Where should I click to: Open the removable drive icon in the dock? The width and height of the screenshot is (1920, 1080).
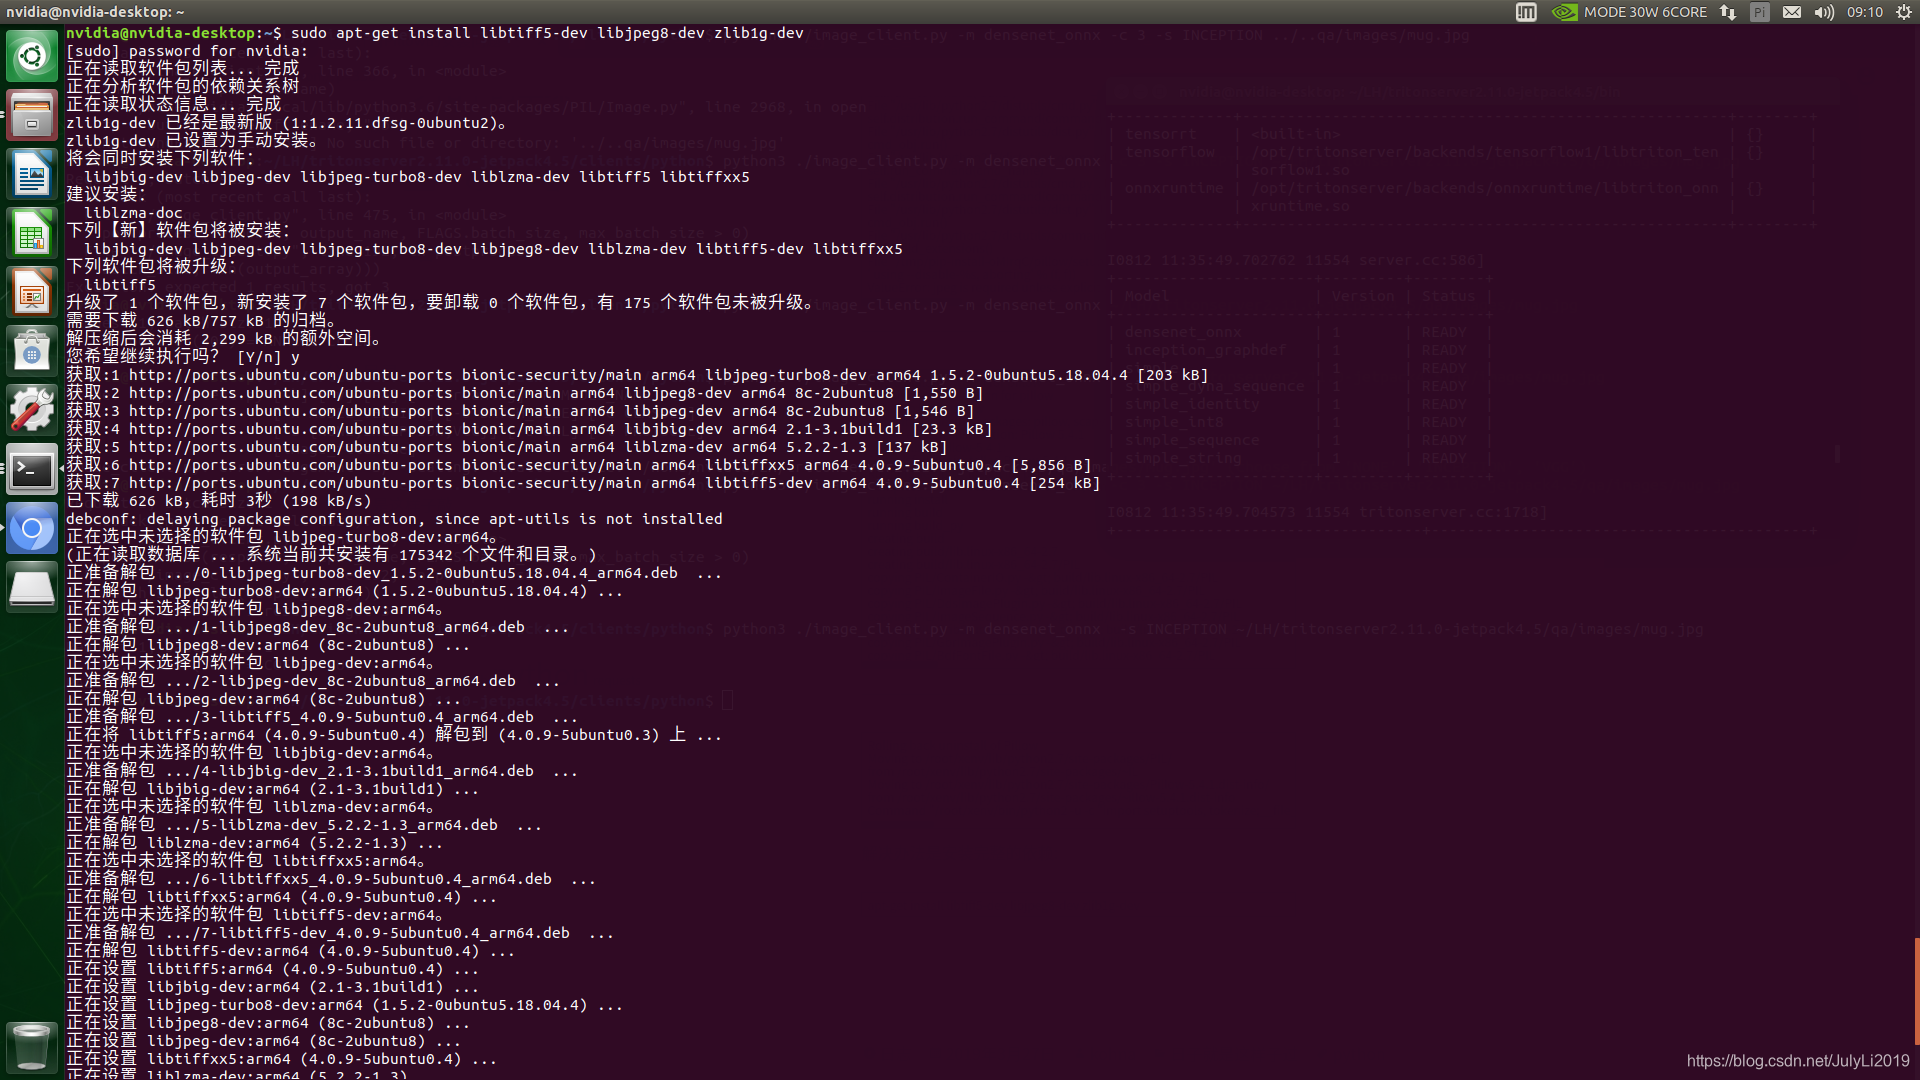tap(32, 587)
